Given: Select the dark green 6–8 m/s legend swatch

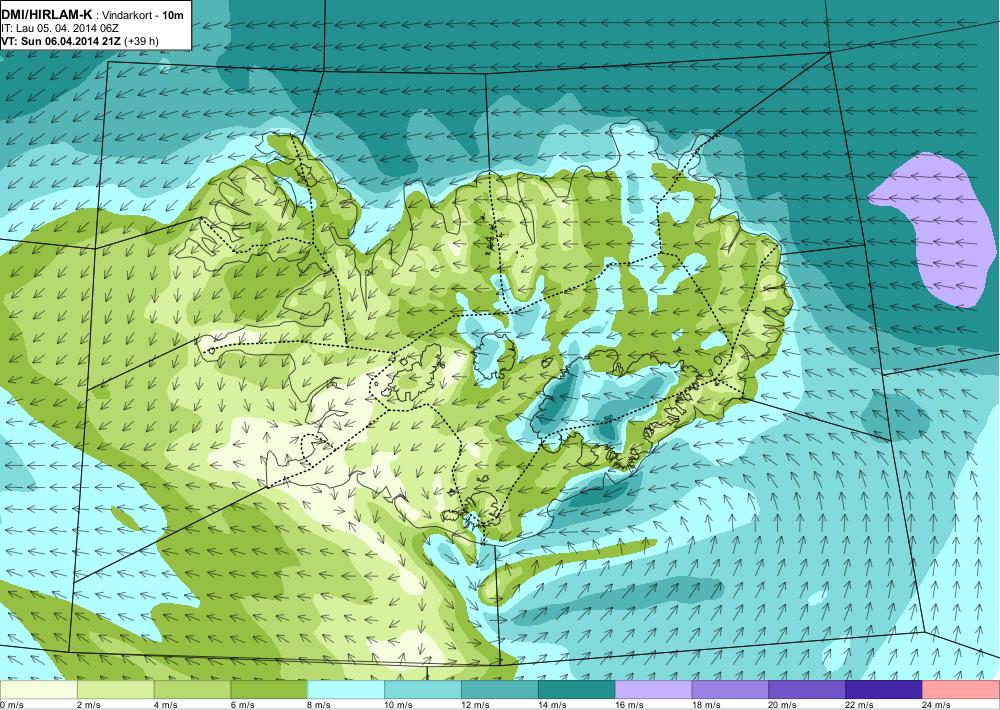Looking at the screenshot, I should [269, 690].
